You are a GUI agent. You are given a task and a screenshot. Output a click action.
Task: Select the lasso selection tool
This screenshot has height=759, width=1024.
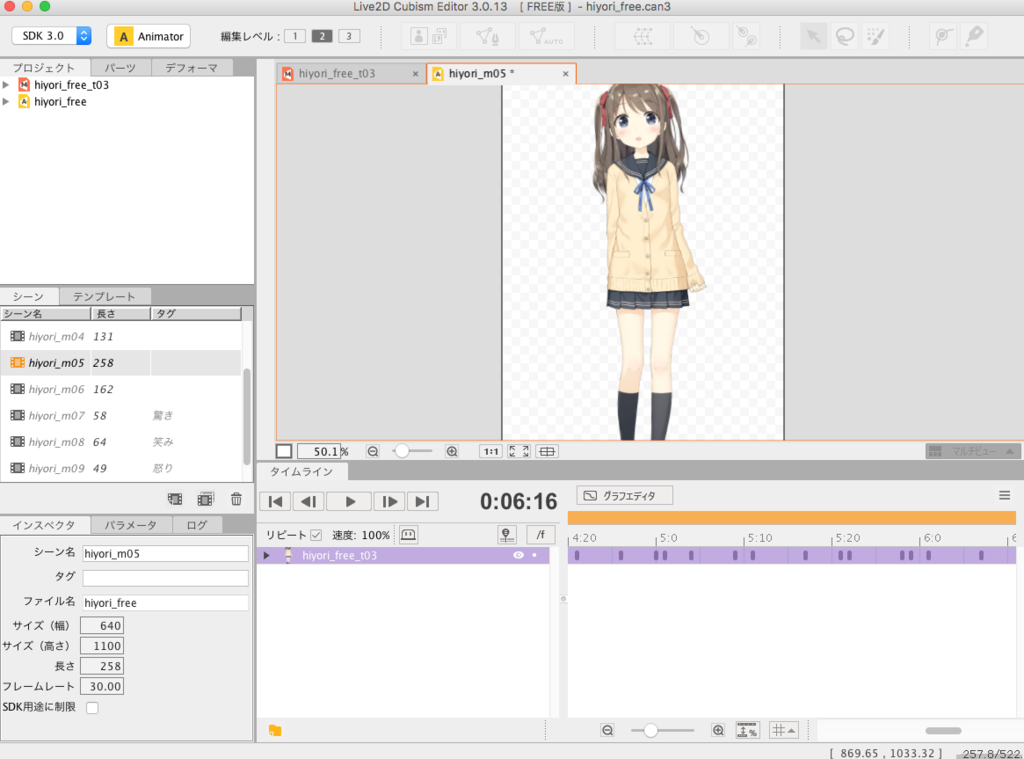[x=844, y=36]
